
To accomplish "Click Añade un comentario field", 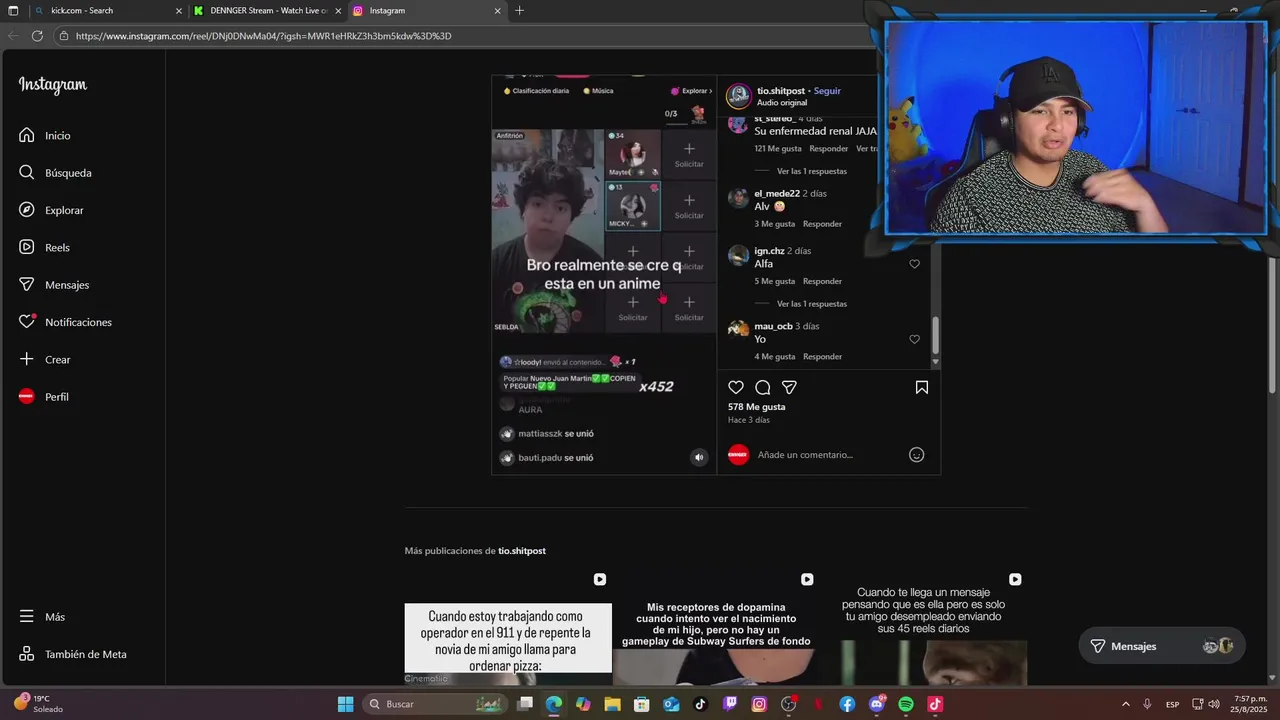I will click(828, 455).
